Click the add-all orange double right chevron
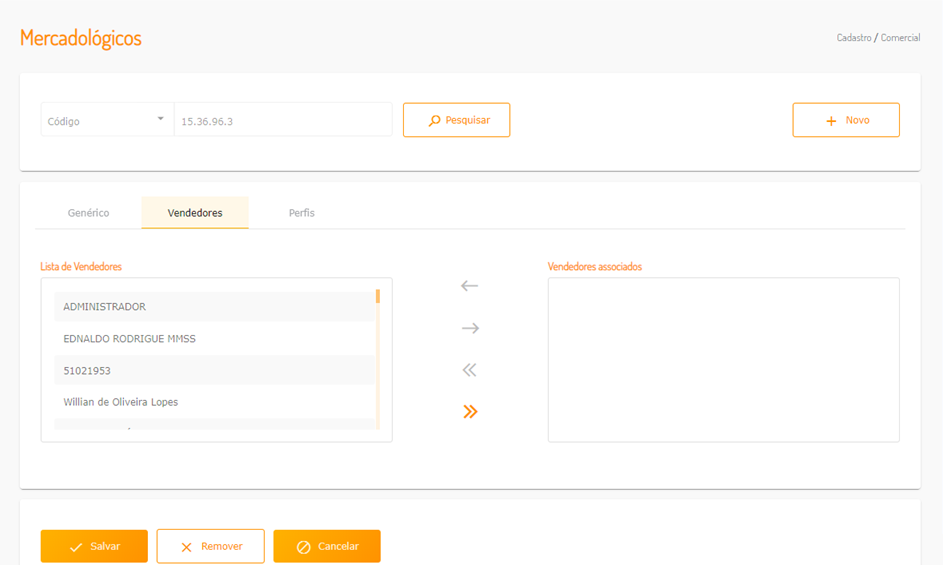The image size is (943, 565). pyautogui.click(x=470, y=412)
